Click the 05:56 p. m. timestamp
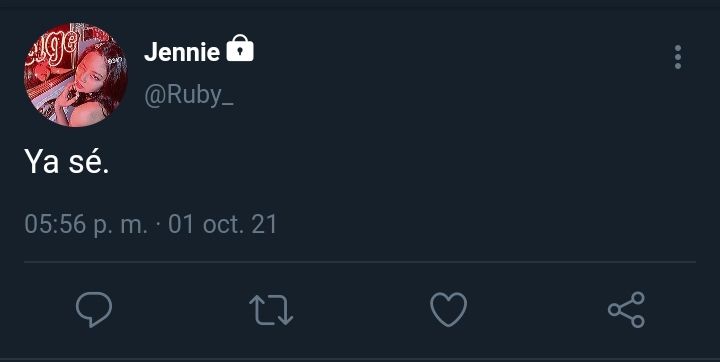The width and height of the screenshot is (720, 362). point(86,224)
